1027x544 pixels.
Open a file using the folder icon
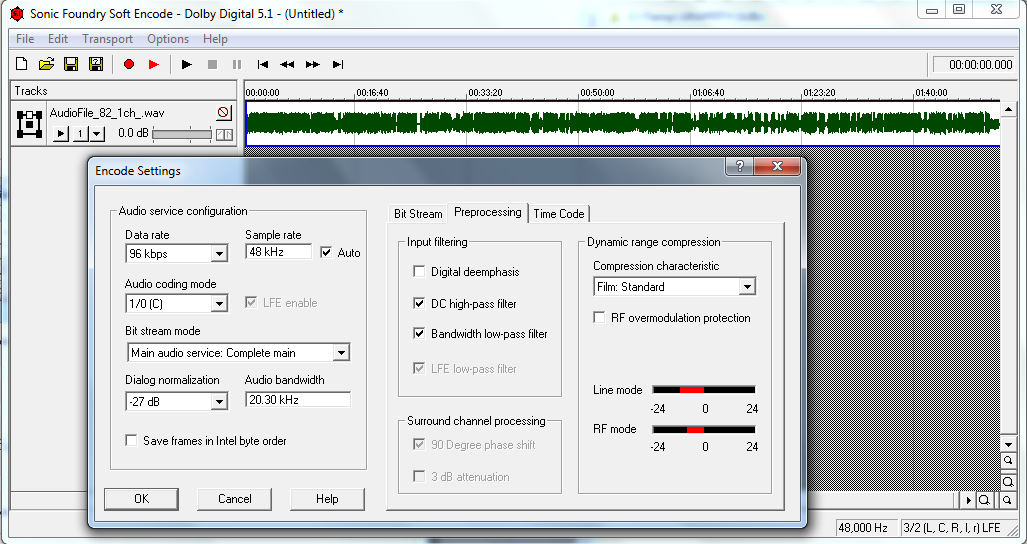46,64
